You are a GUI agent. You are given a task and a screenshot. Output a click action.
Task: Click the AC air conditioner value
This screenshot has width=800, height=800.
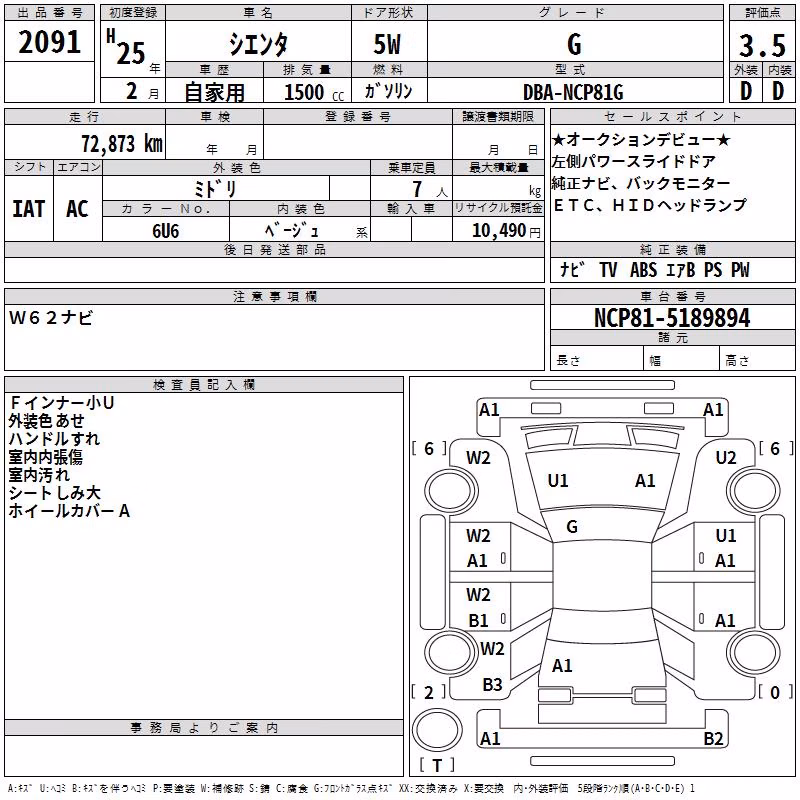pyautogui.click(x=78, y=209)
